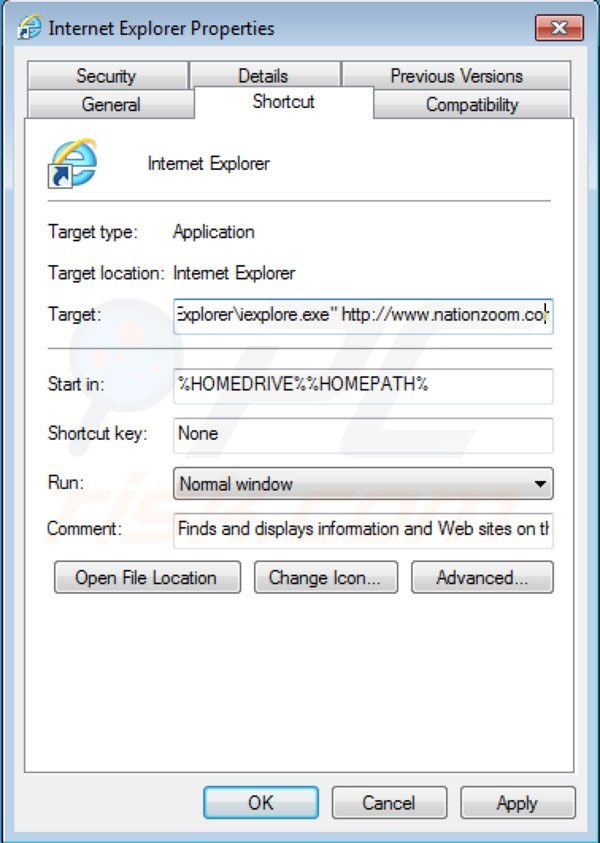Confirm with the OK button
The image size is (600, 843).
(261, 803)
